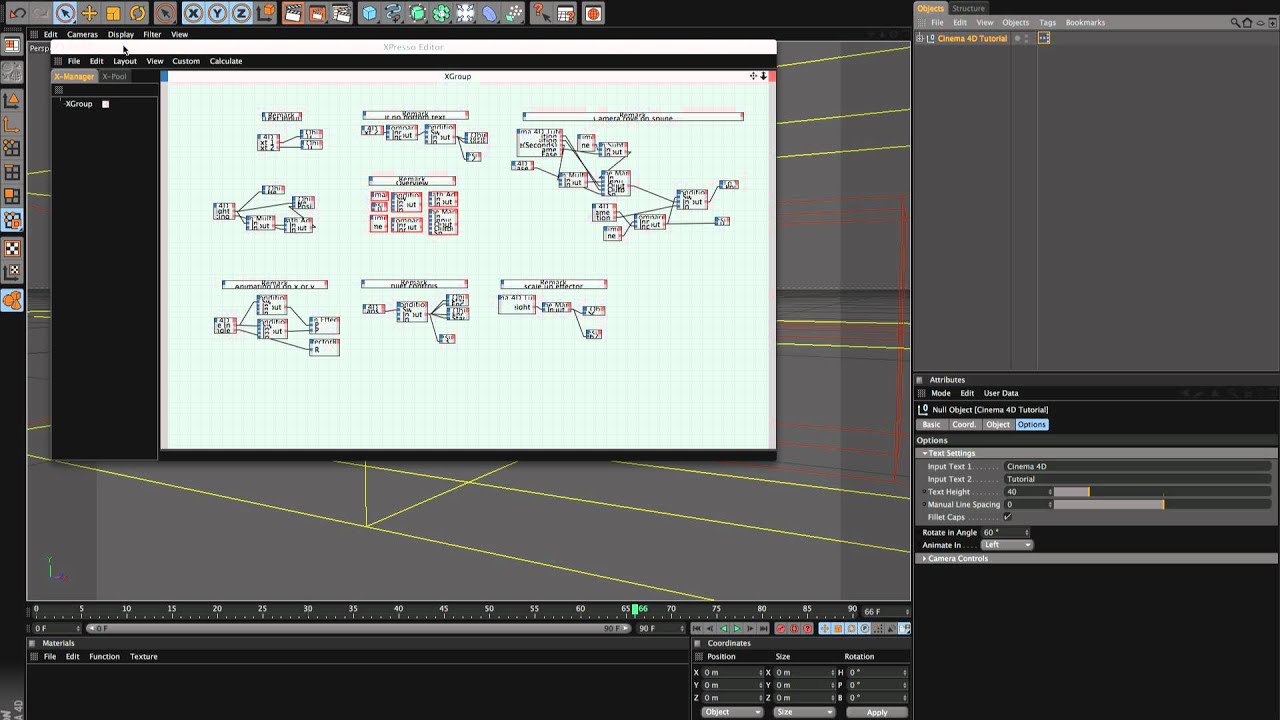Viewport: 1280px width, 720px height.
Task: Click the XGroup pan arrows icon
Action: (x=753, y=76)
